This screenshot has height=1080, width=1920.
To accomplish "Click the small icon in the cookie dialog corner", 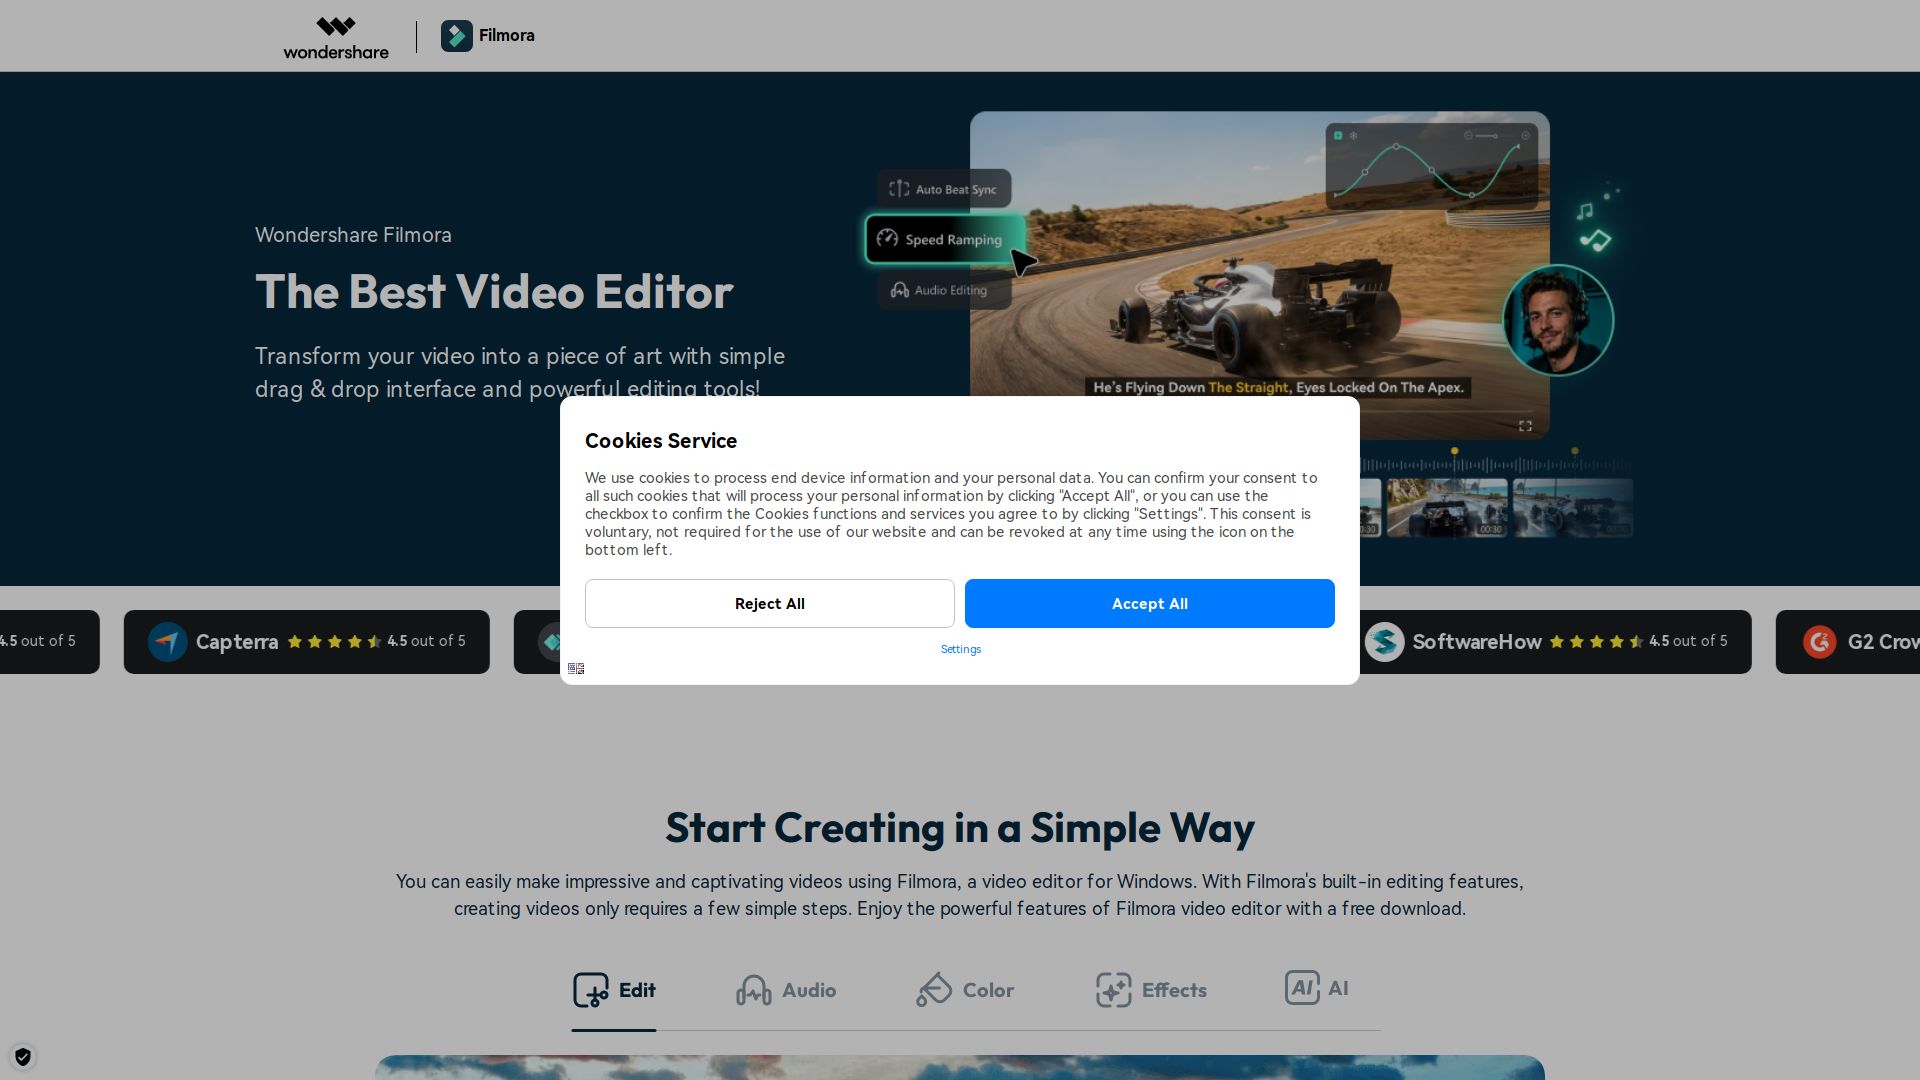I will 576,669.
